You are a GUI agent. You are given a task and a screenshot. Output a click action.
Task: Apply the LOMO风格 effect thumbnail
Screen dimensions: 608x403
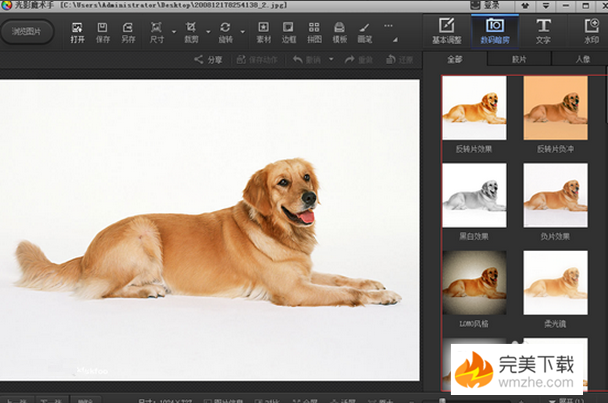[474, 282]
